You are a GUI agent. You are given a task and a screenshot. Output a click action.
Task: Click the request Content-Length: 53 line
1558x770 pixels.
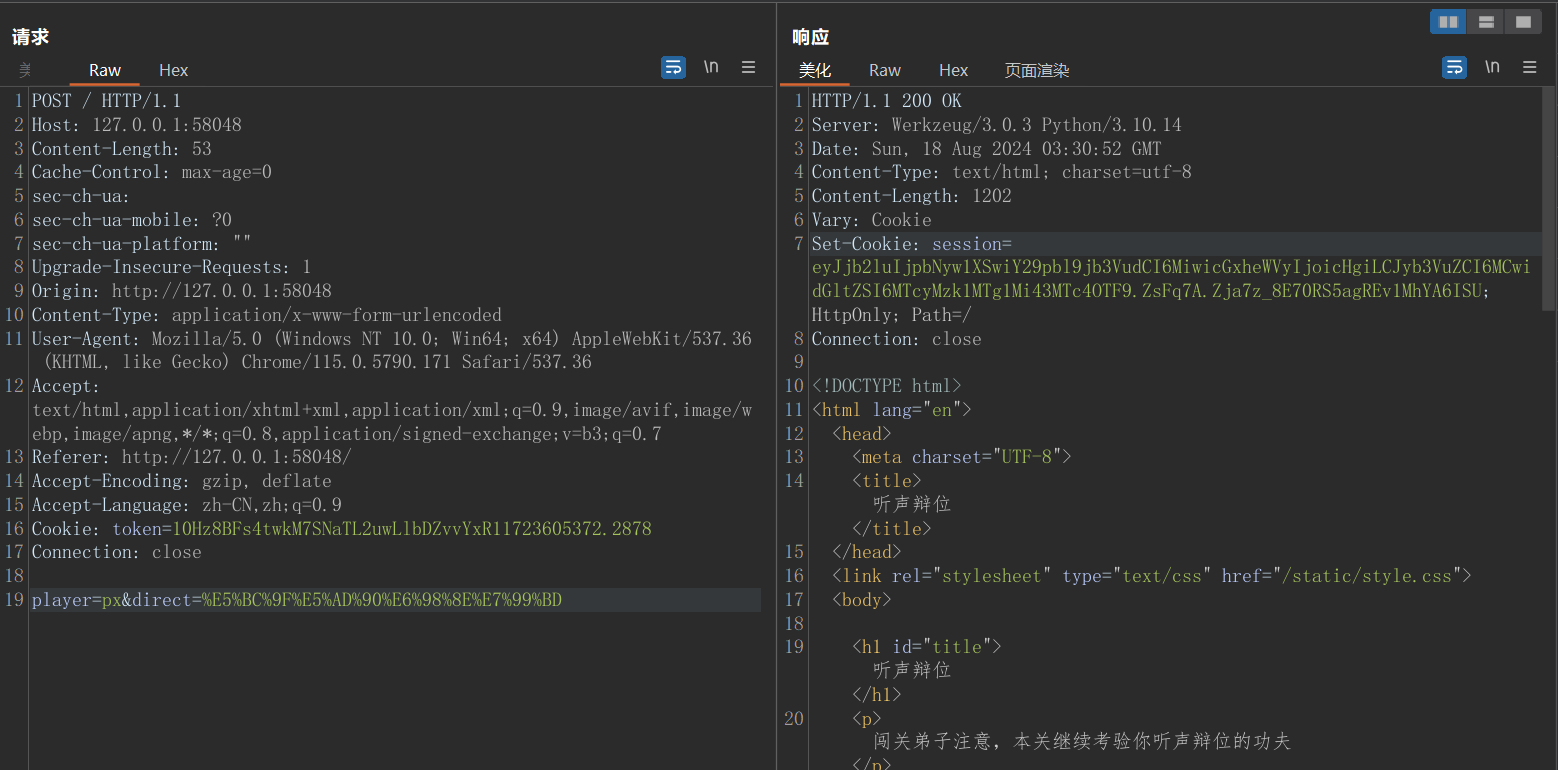121,149
